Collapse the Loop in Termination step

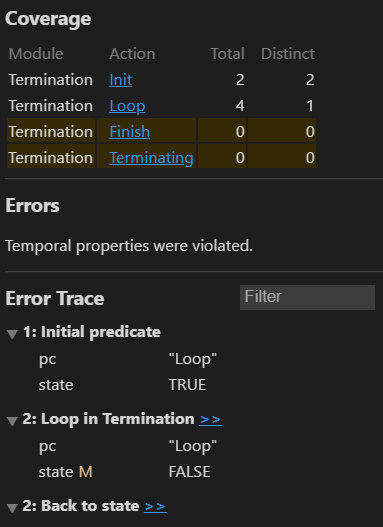(12, 421)
